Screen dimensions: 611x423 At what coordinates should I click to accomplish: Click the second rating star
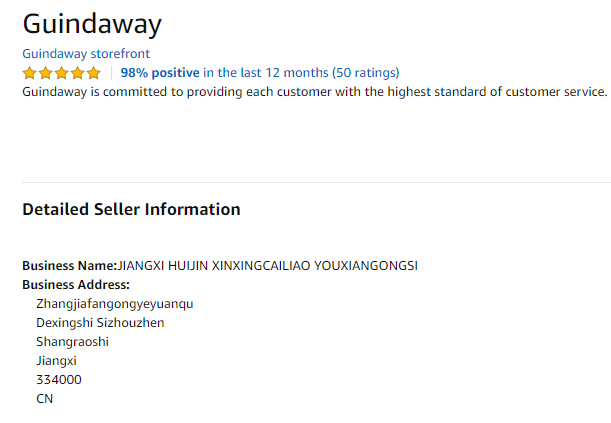point(46,73)
